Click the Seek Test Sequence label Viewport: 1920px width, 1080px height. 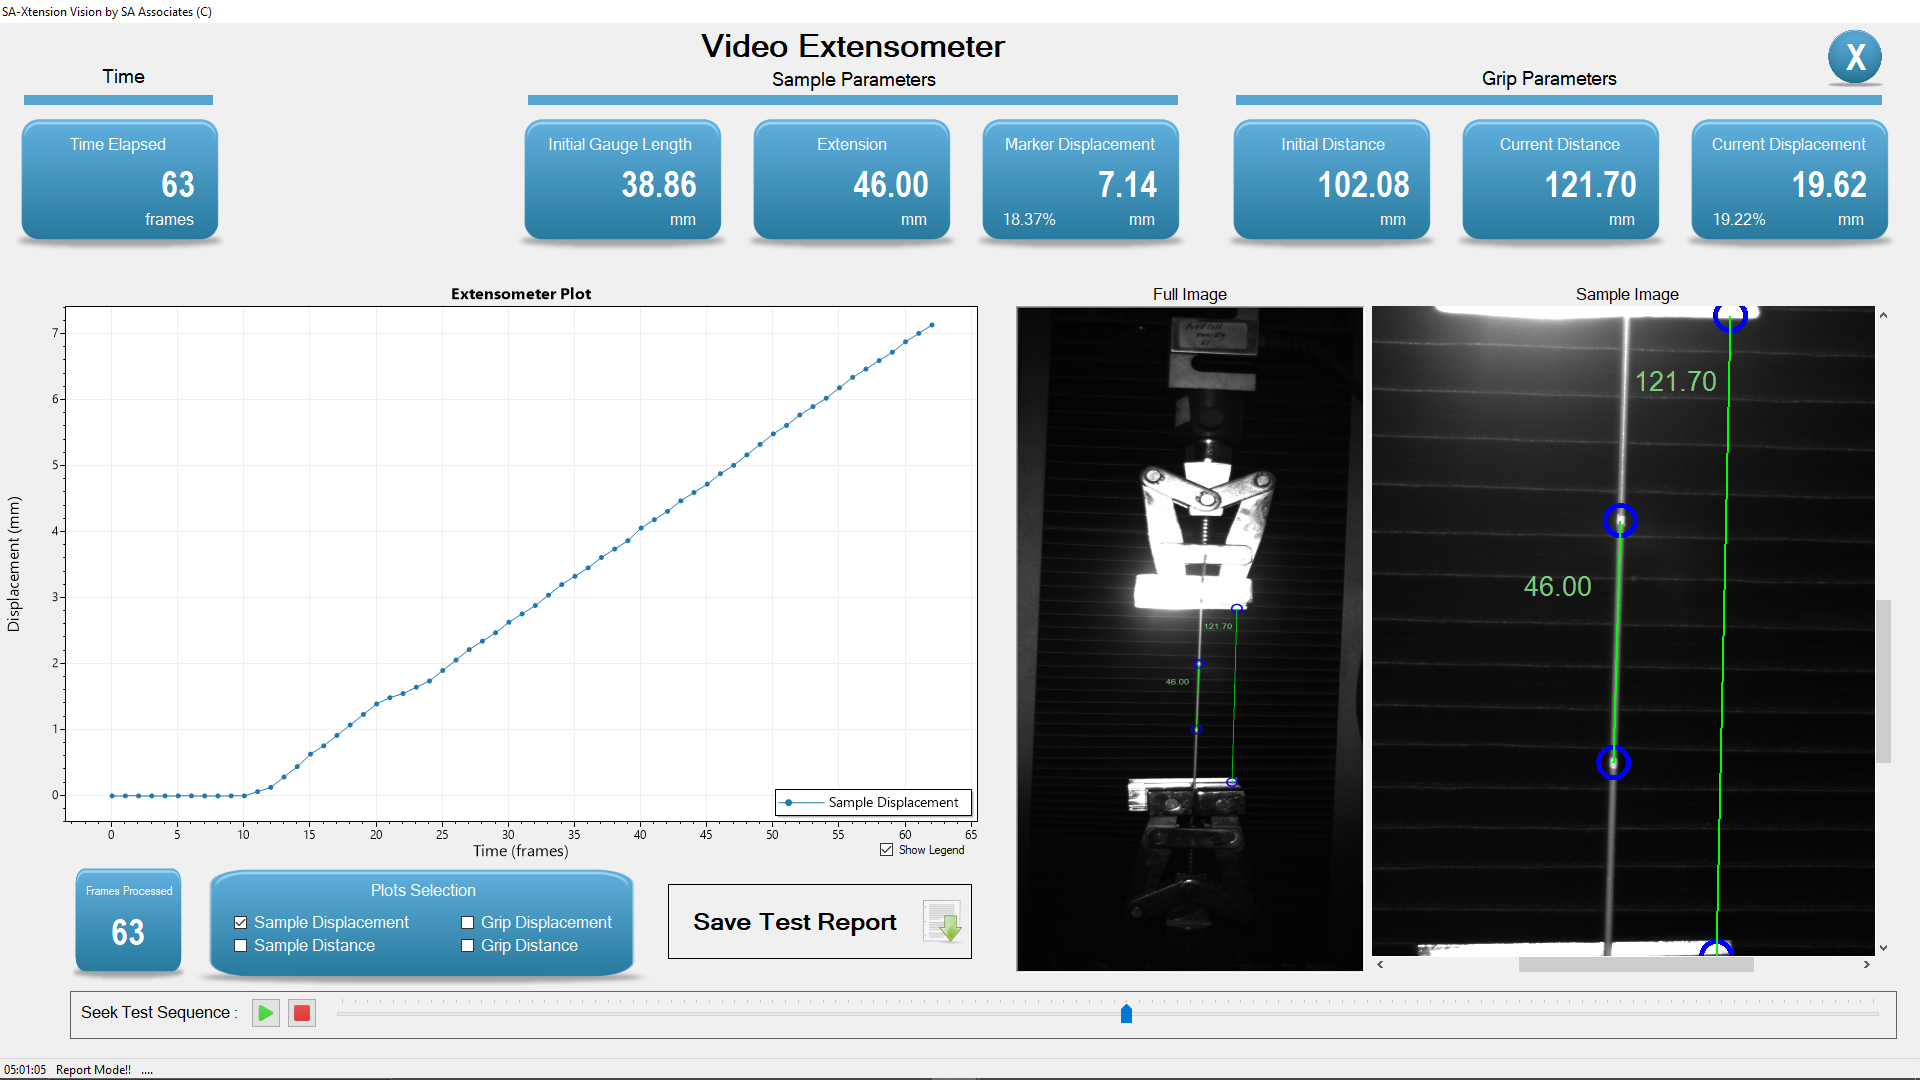159,1012
